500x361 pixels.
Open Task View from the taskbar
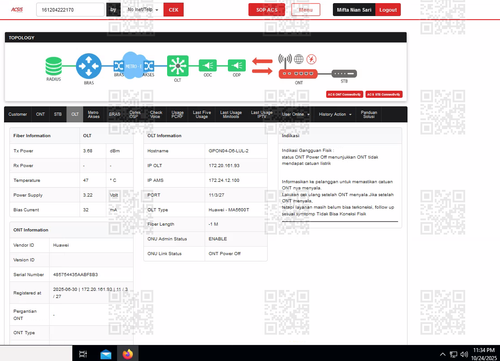(83, 354)
